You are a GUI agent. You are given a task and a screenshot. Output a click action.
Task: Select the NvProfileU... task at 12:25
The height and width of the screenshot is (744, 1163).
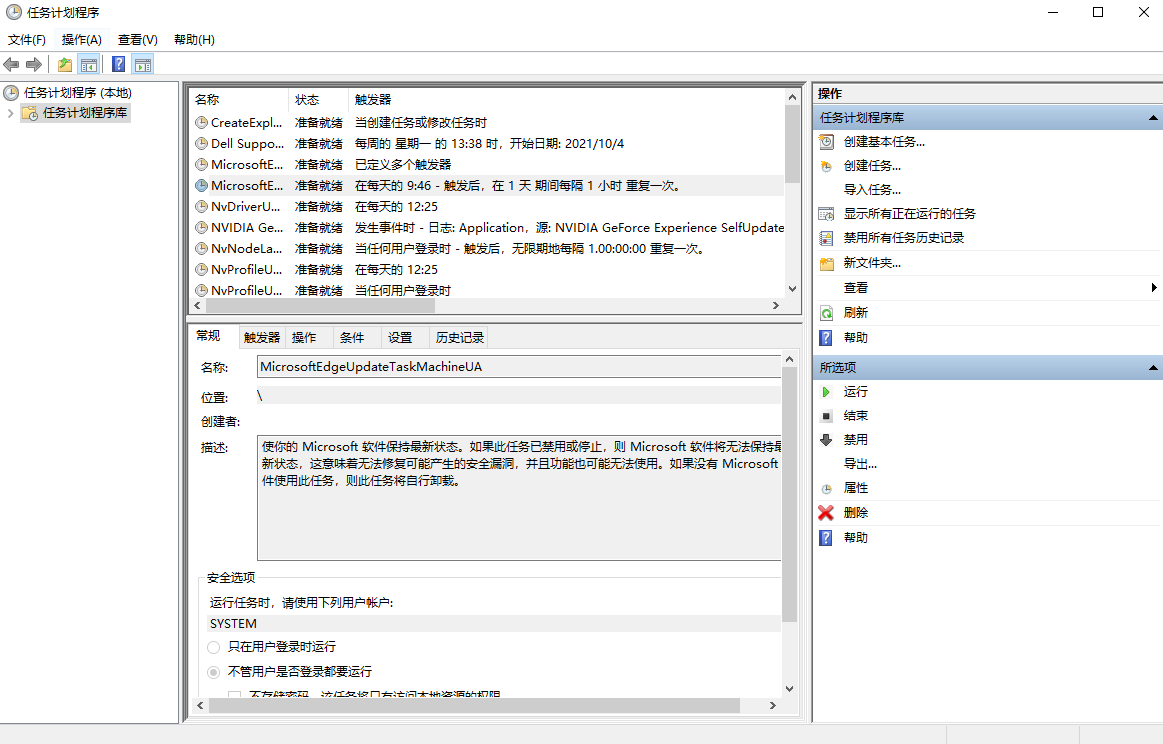487,270
